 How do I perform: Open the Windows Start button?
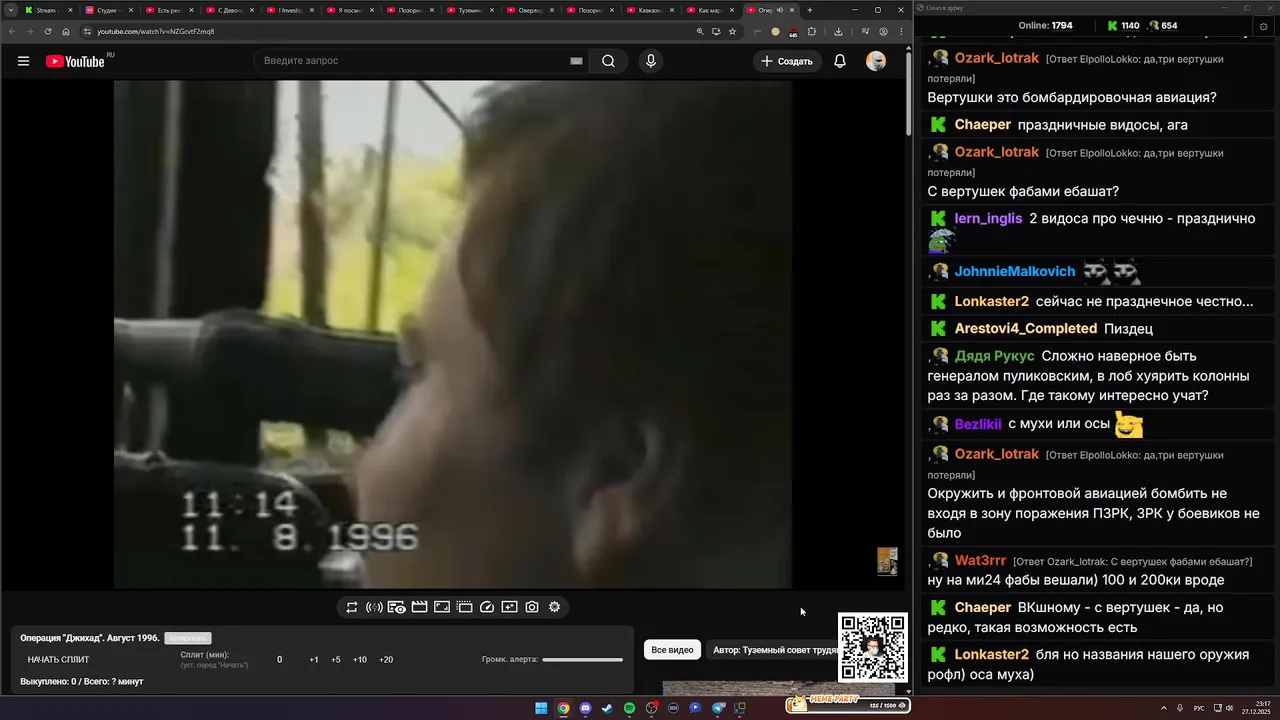click(x=541, y=708)
